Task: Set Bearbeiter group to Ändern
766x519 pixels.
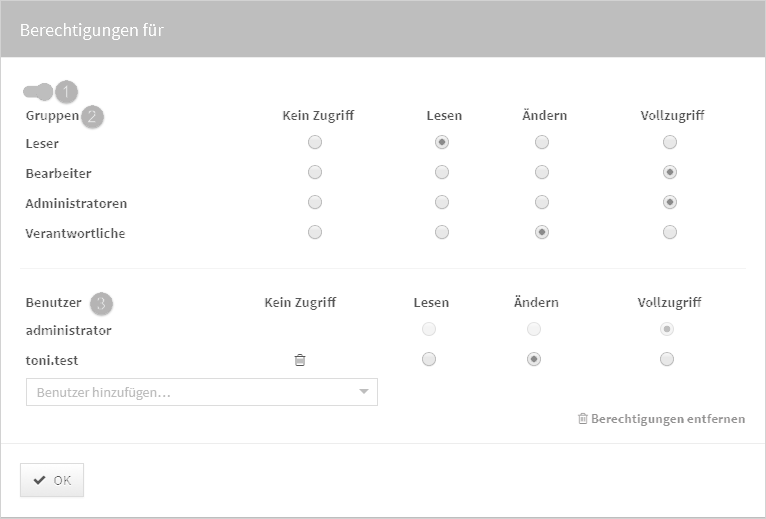Action: (541, 173)
